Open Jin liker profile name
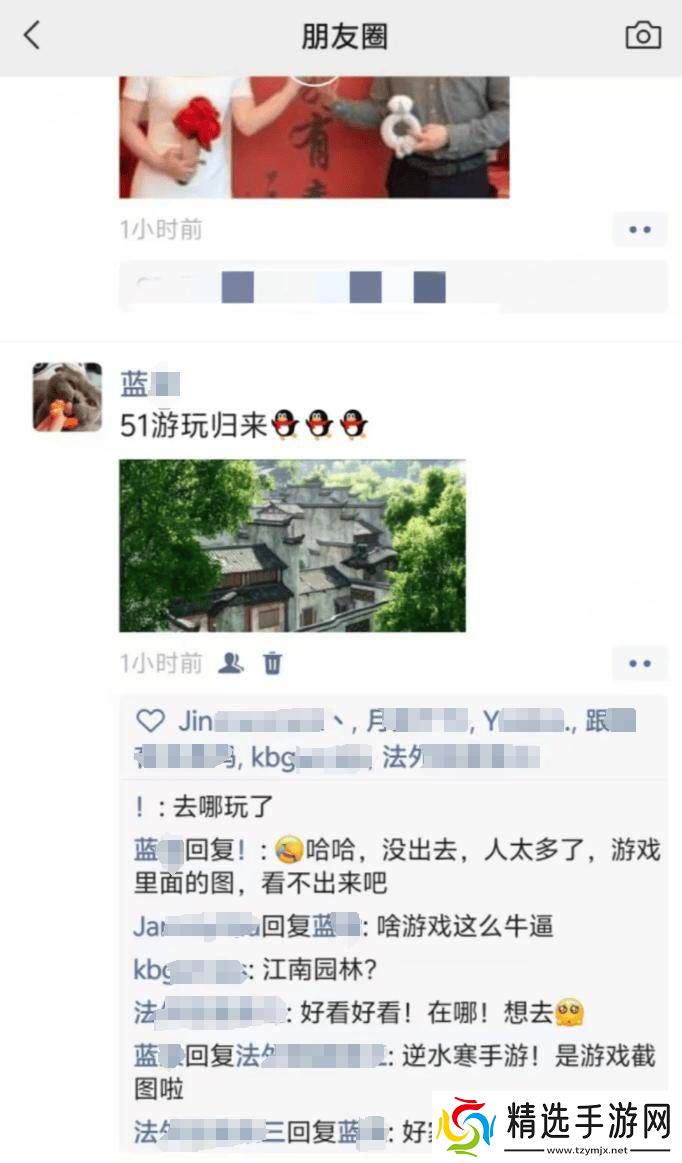 coord(251,721)
